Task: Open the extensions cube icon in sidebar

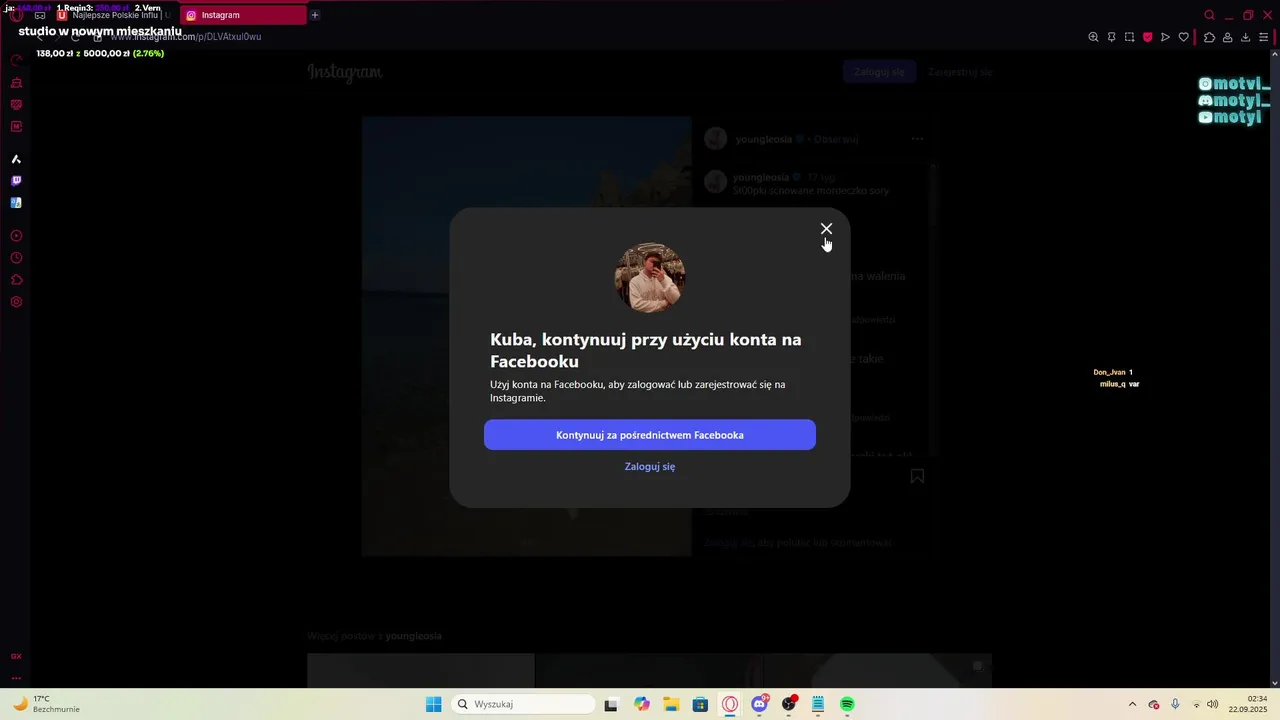Action: click(16, 280)
